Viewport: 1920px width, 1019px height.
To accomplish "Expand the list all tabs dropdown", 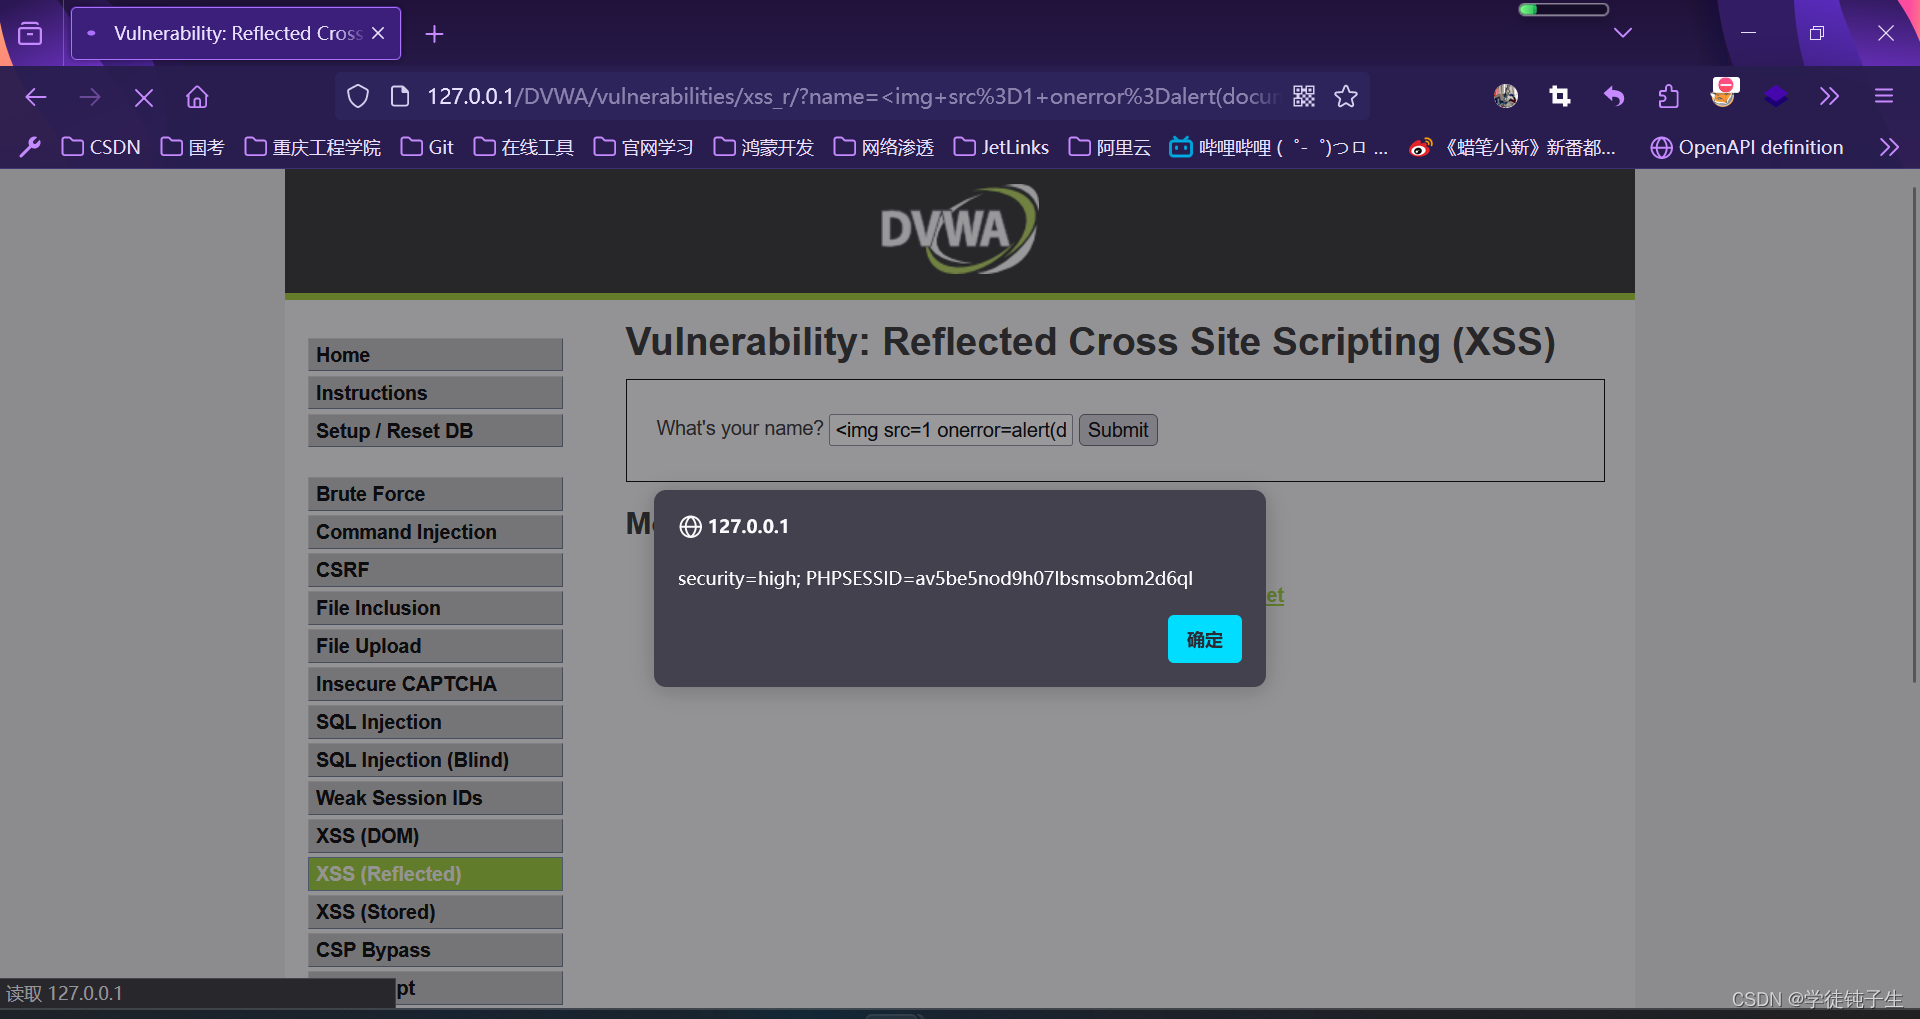I will (1623, 33).
